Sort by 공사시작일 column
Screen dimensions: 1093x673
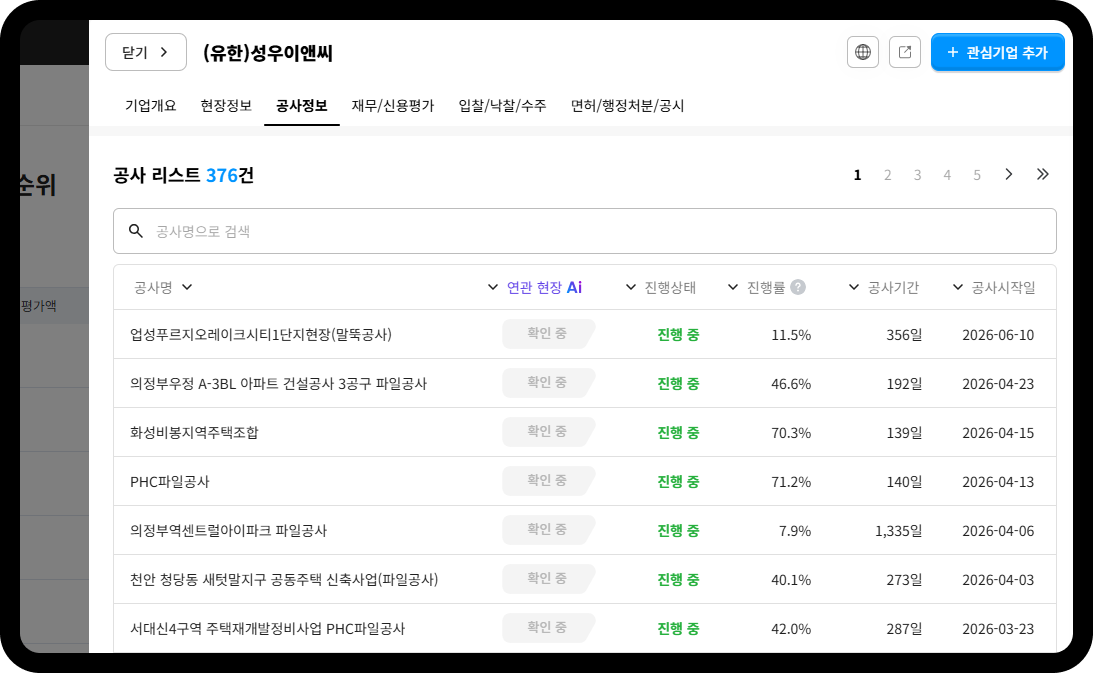coord(994,287)
